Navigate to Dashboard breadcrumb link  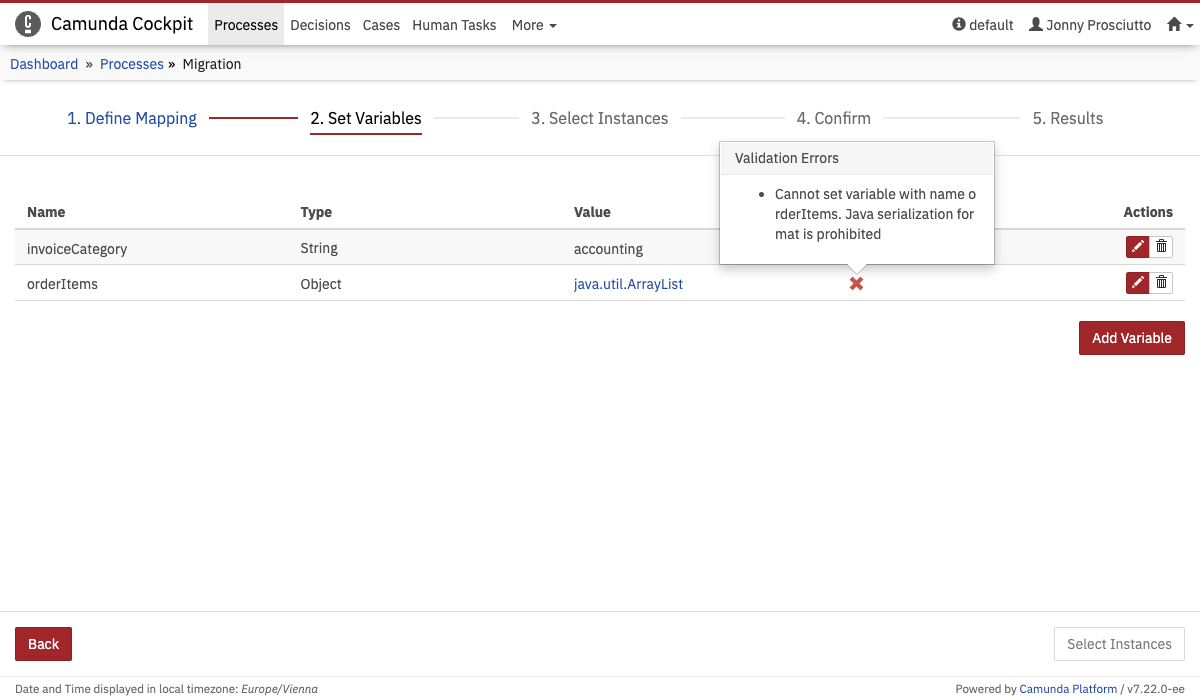click(x=44, y=64)
